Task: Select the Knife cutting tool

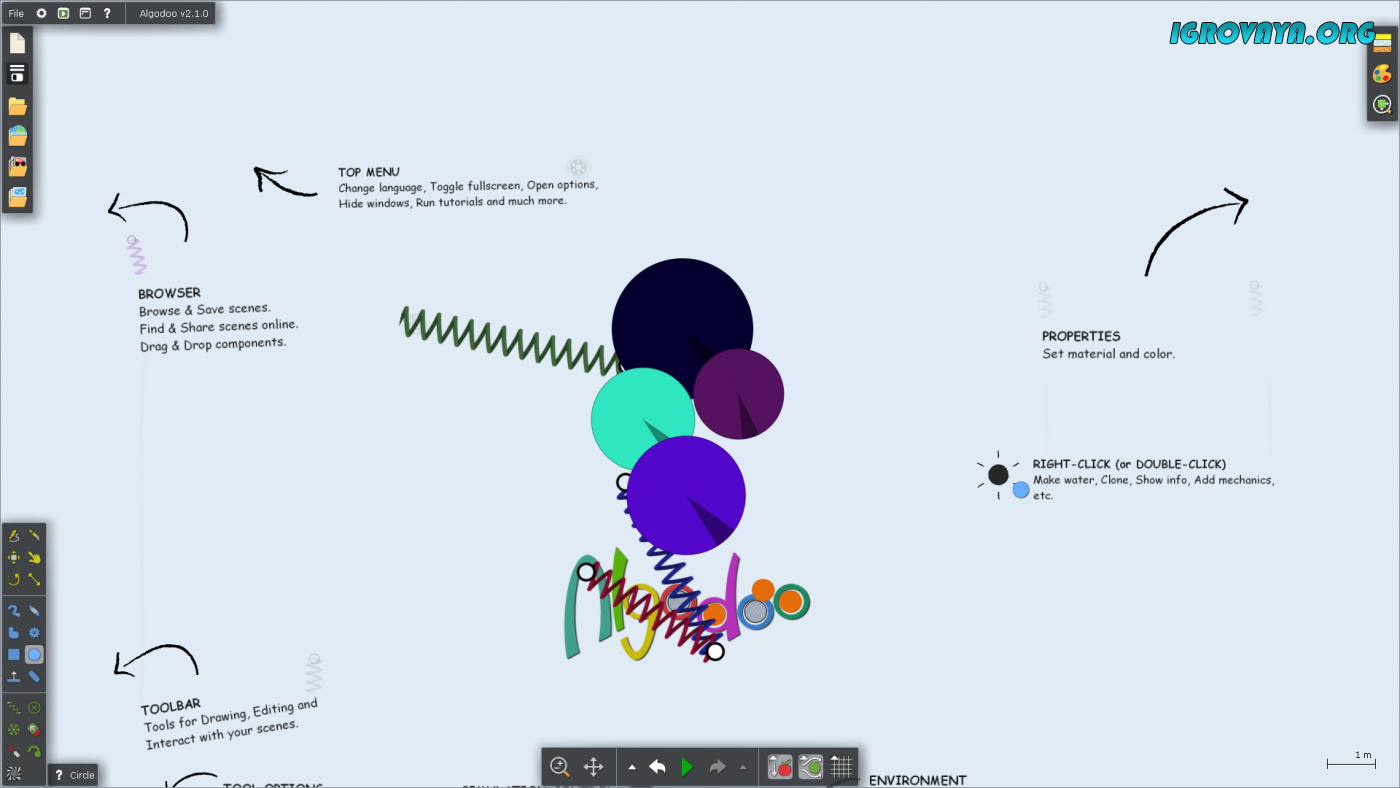Action: [34, 536]
